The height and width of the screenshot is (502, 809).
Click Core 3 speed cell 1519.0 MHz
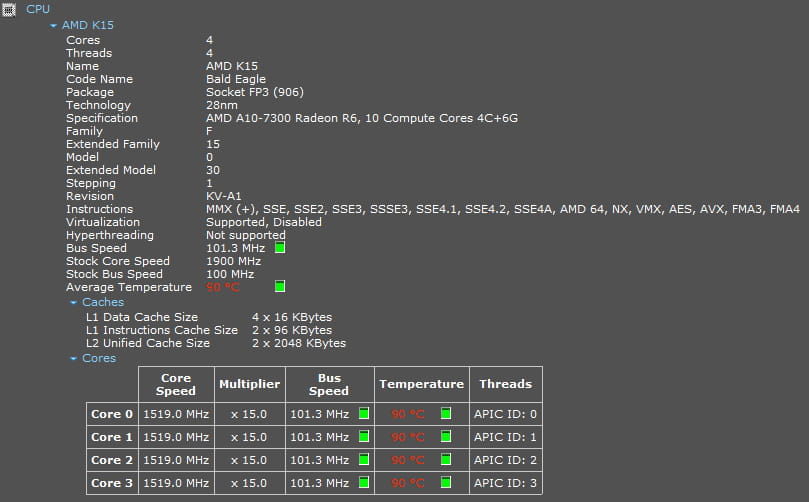(176, 483)
